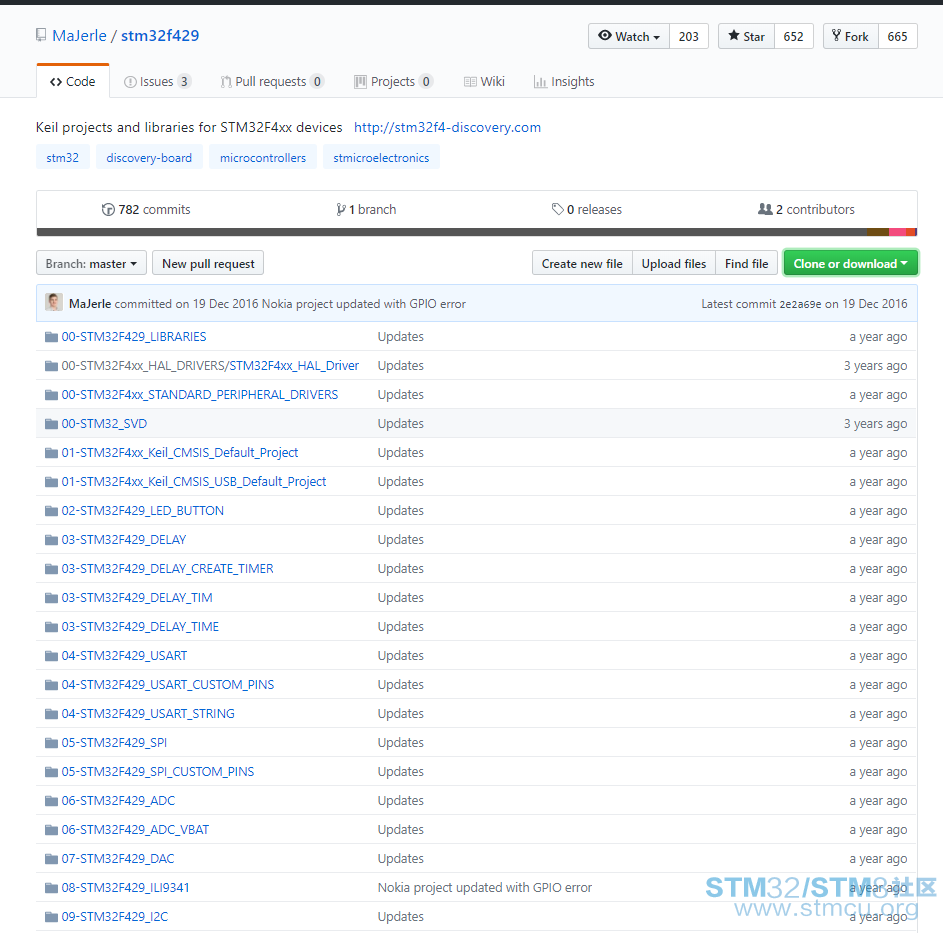Click the language breakdown color bar
943x933 pixels.
click(476, 232)
